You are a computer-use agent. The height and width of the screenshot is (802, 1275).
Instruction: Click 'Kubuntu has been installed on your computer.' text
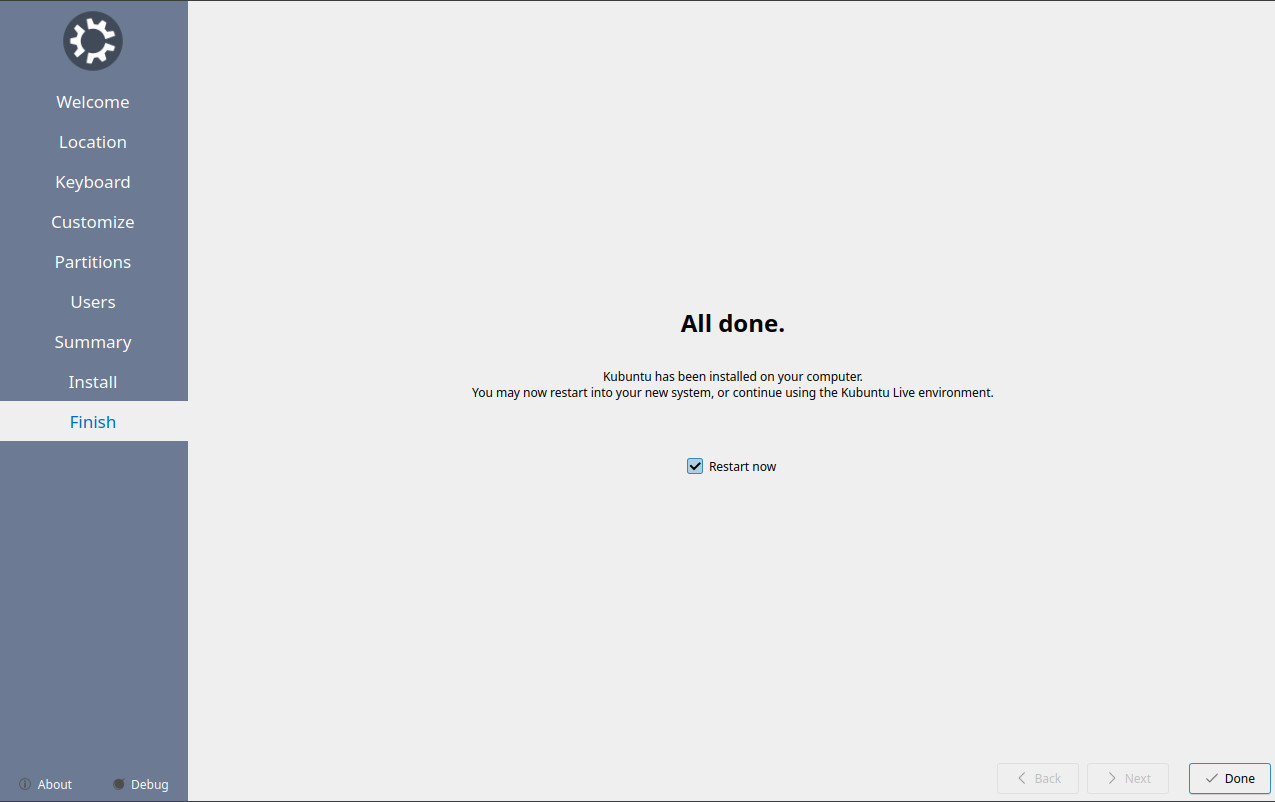[733, 377]
